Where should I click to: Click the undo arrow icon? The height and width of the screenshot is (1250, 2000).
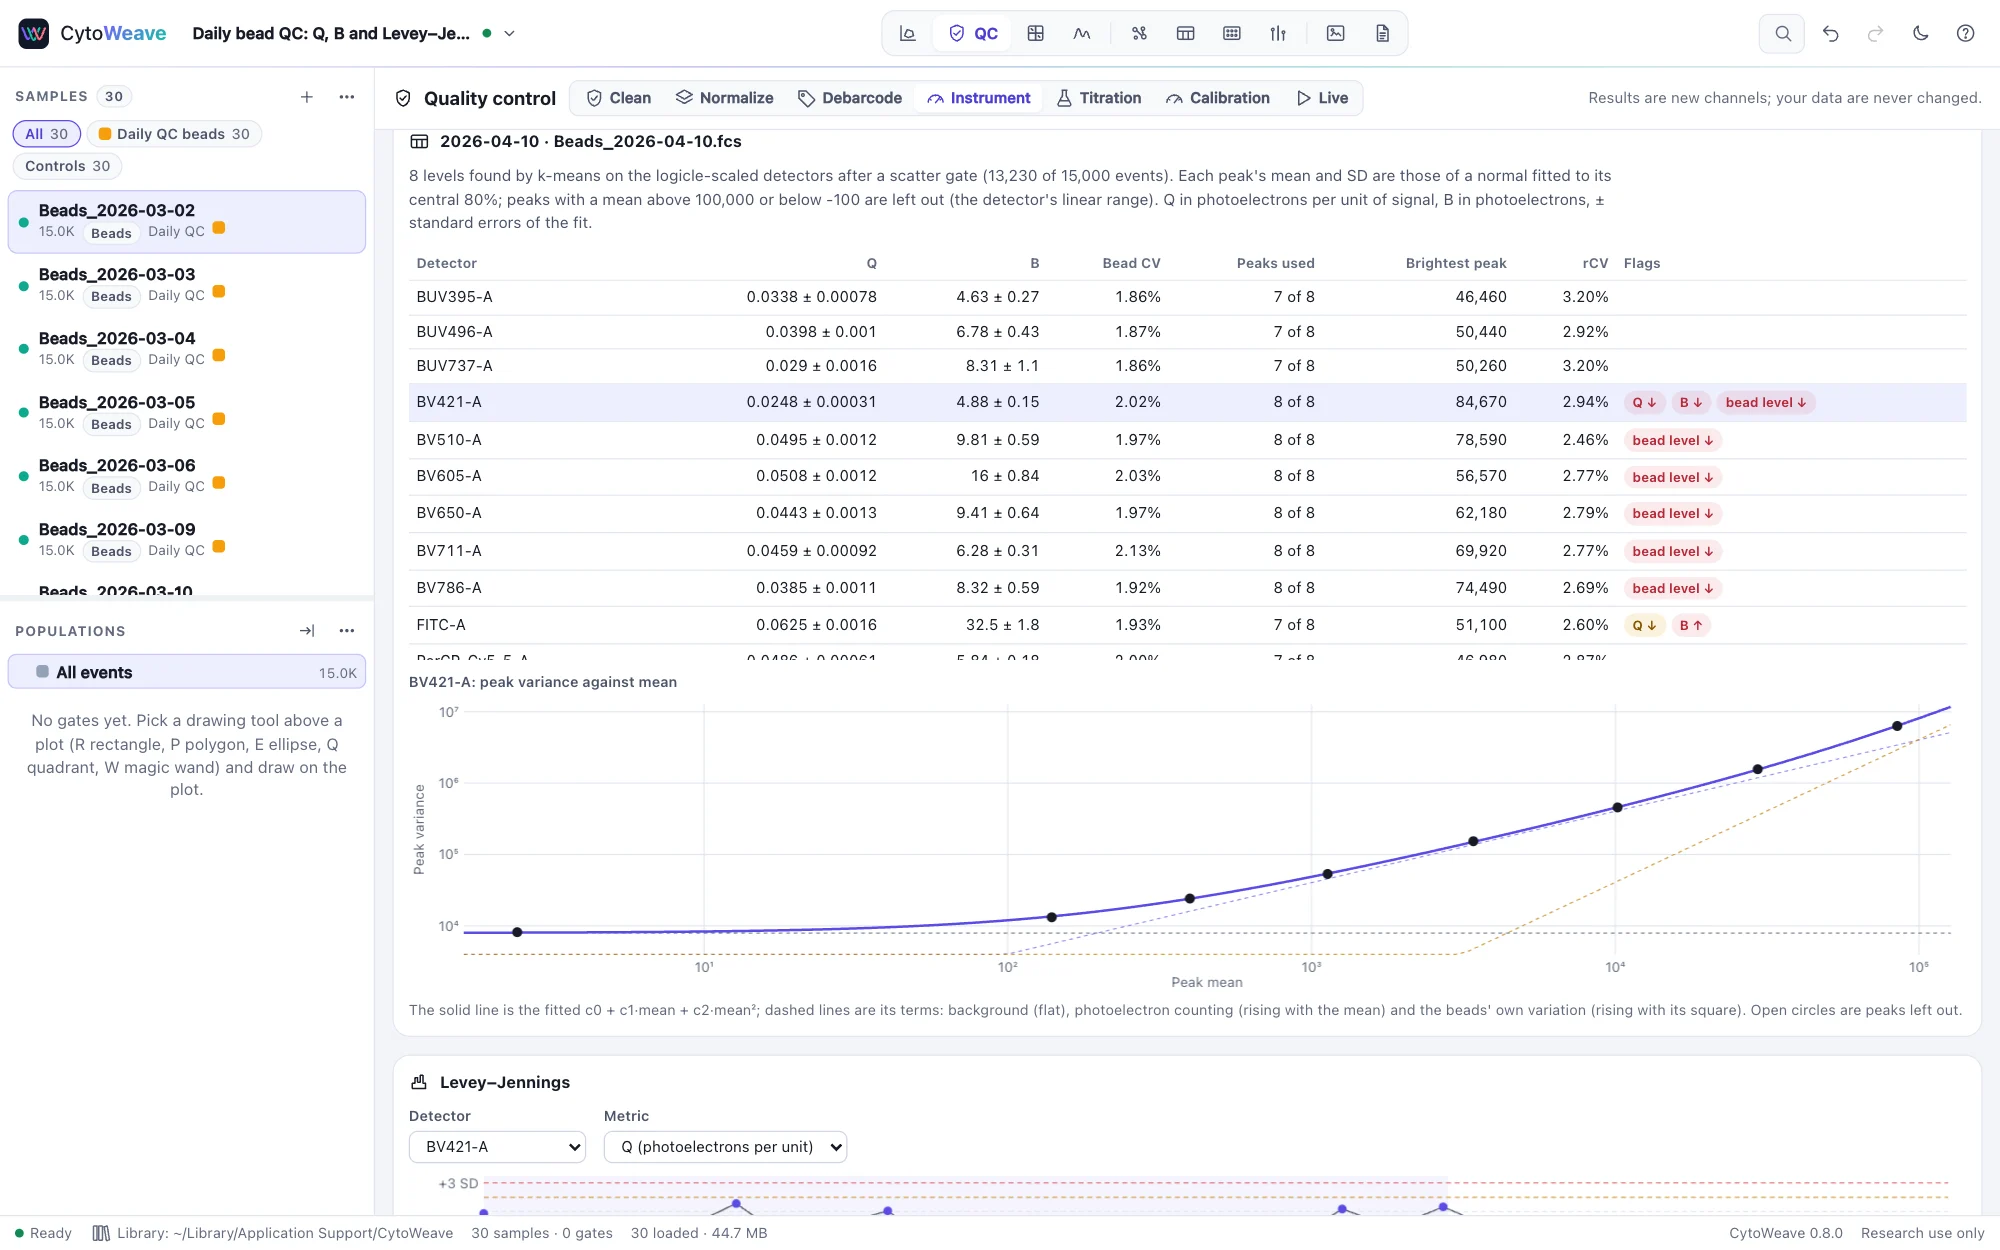coord(1830,33)
